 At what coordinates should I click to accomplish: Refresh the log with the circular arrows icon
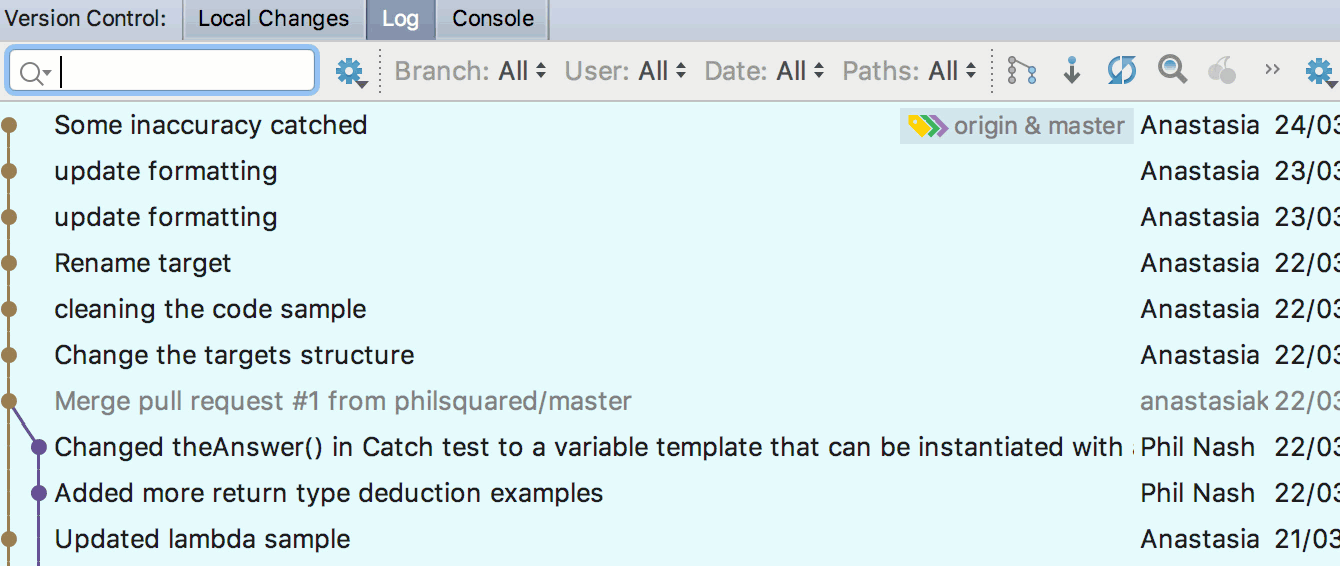[1122, 70]
